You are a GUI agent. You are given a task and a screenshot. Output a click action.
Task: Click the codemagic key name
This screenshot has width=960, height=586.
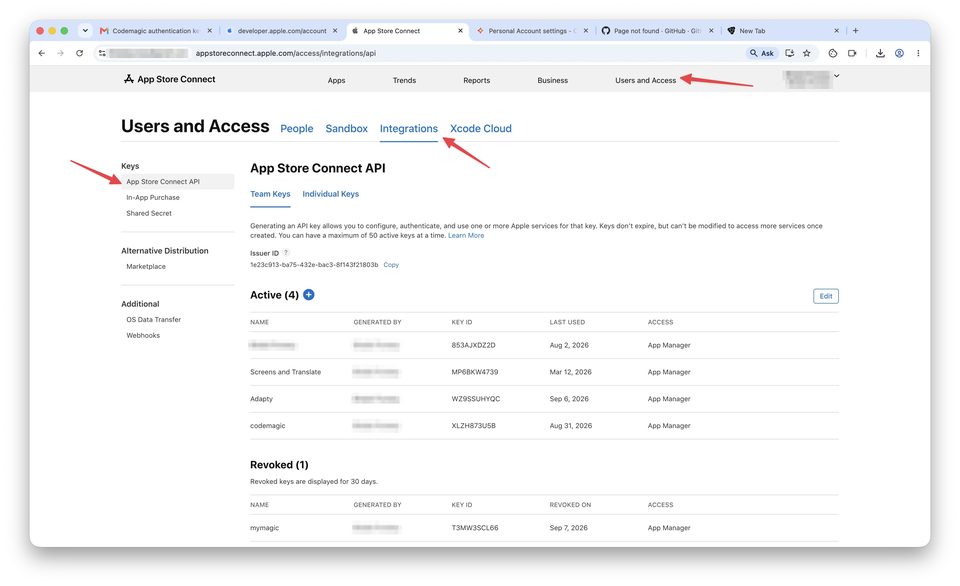(268, 426)
